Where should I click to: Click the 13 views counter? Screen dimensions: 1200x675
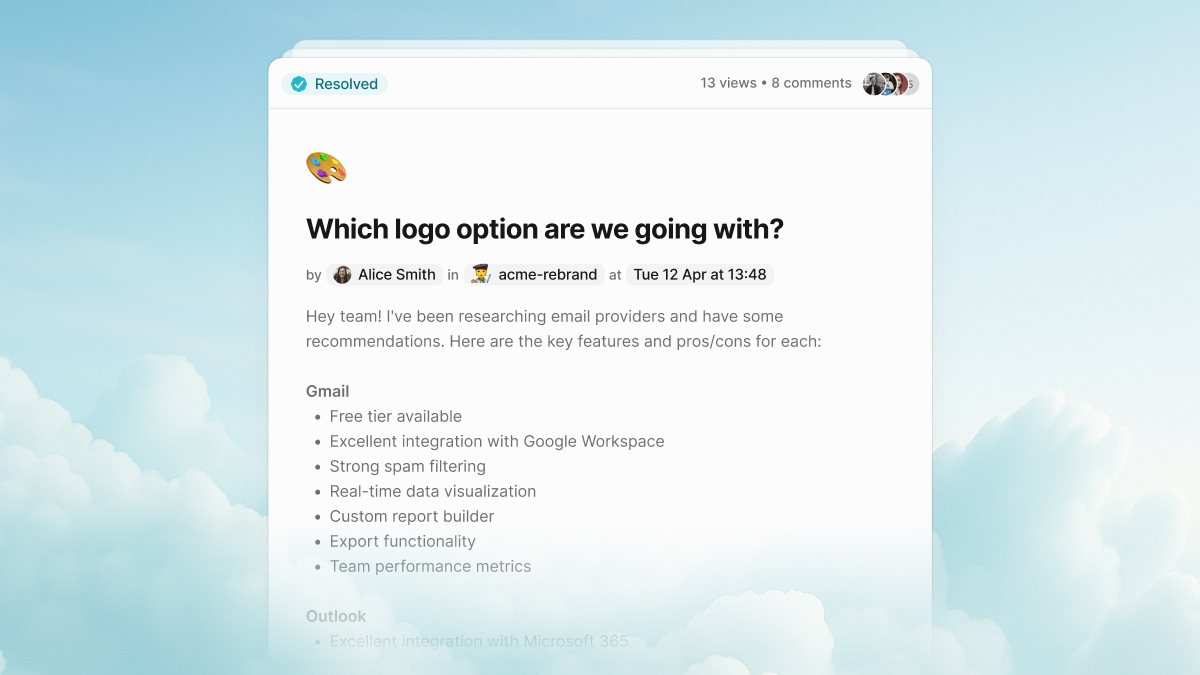tap(728, 83)
